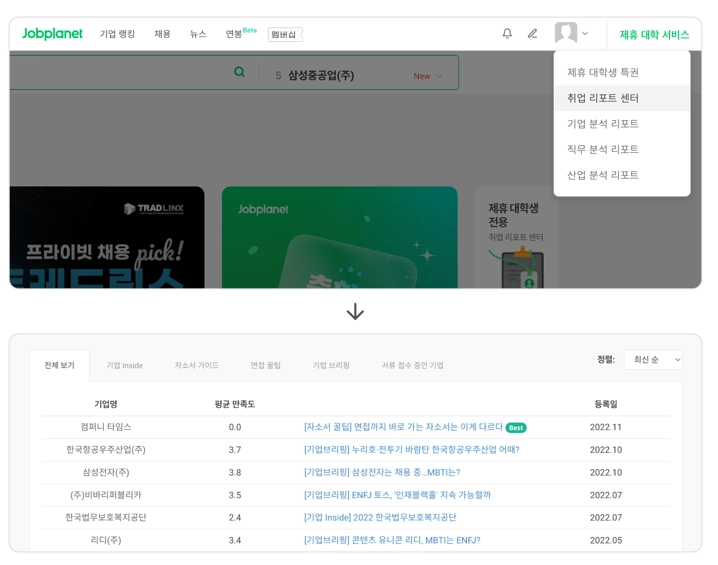Click the pencil write-review icon
Image resolution: width=718 pixels, height=565 pixels.
pyautogui.click(x=532, y=33)
